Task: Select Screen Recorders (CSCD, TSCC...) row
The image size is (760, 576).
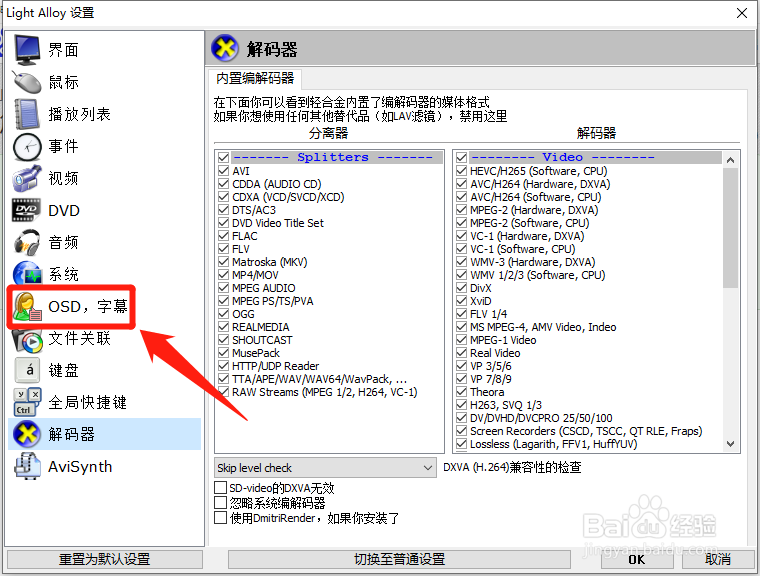Action: (x=586, y=431)
